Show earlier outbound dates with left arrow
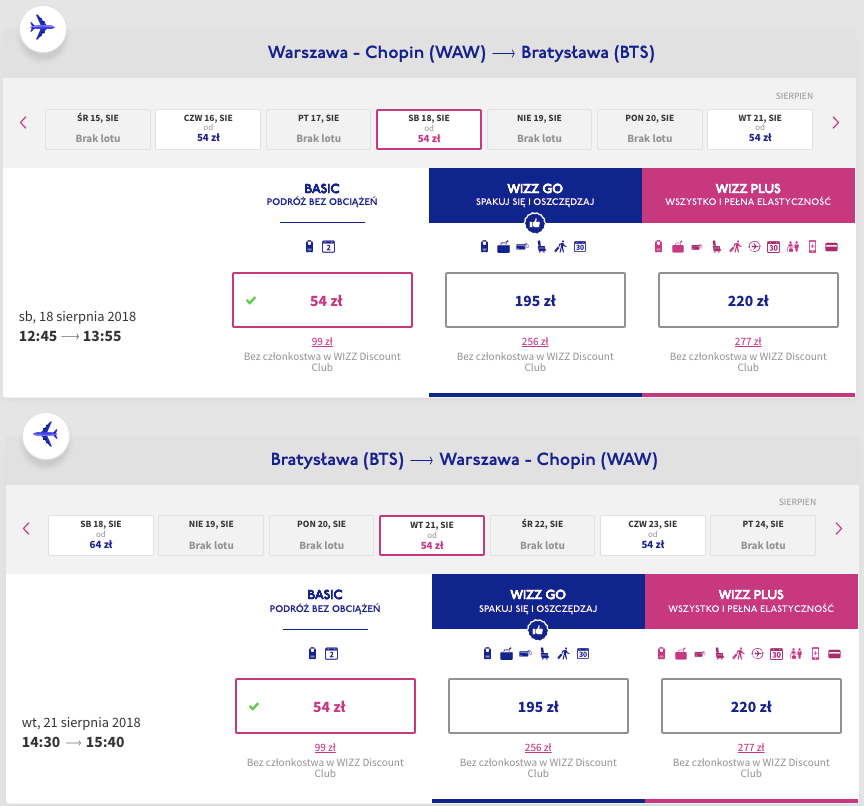Screen dimensions: 864x806 click(x=23, y=122)
